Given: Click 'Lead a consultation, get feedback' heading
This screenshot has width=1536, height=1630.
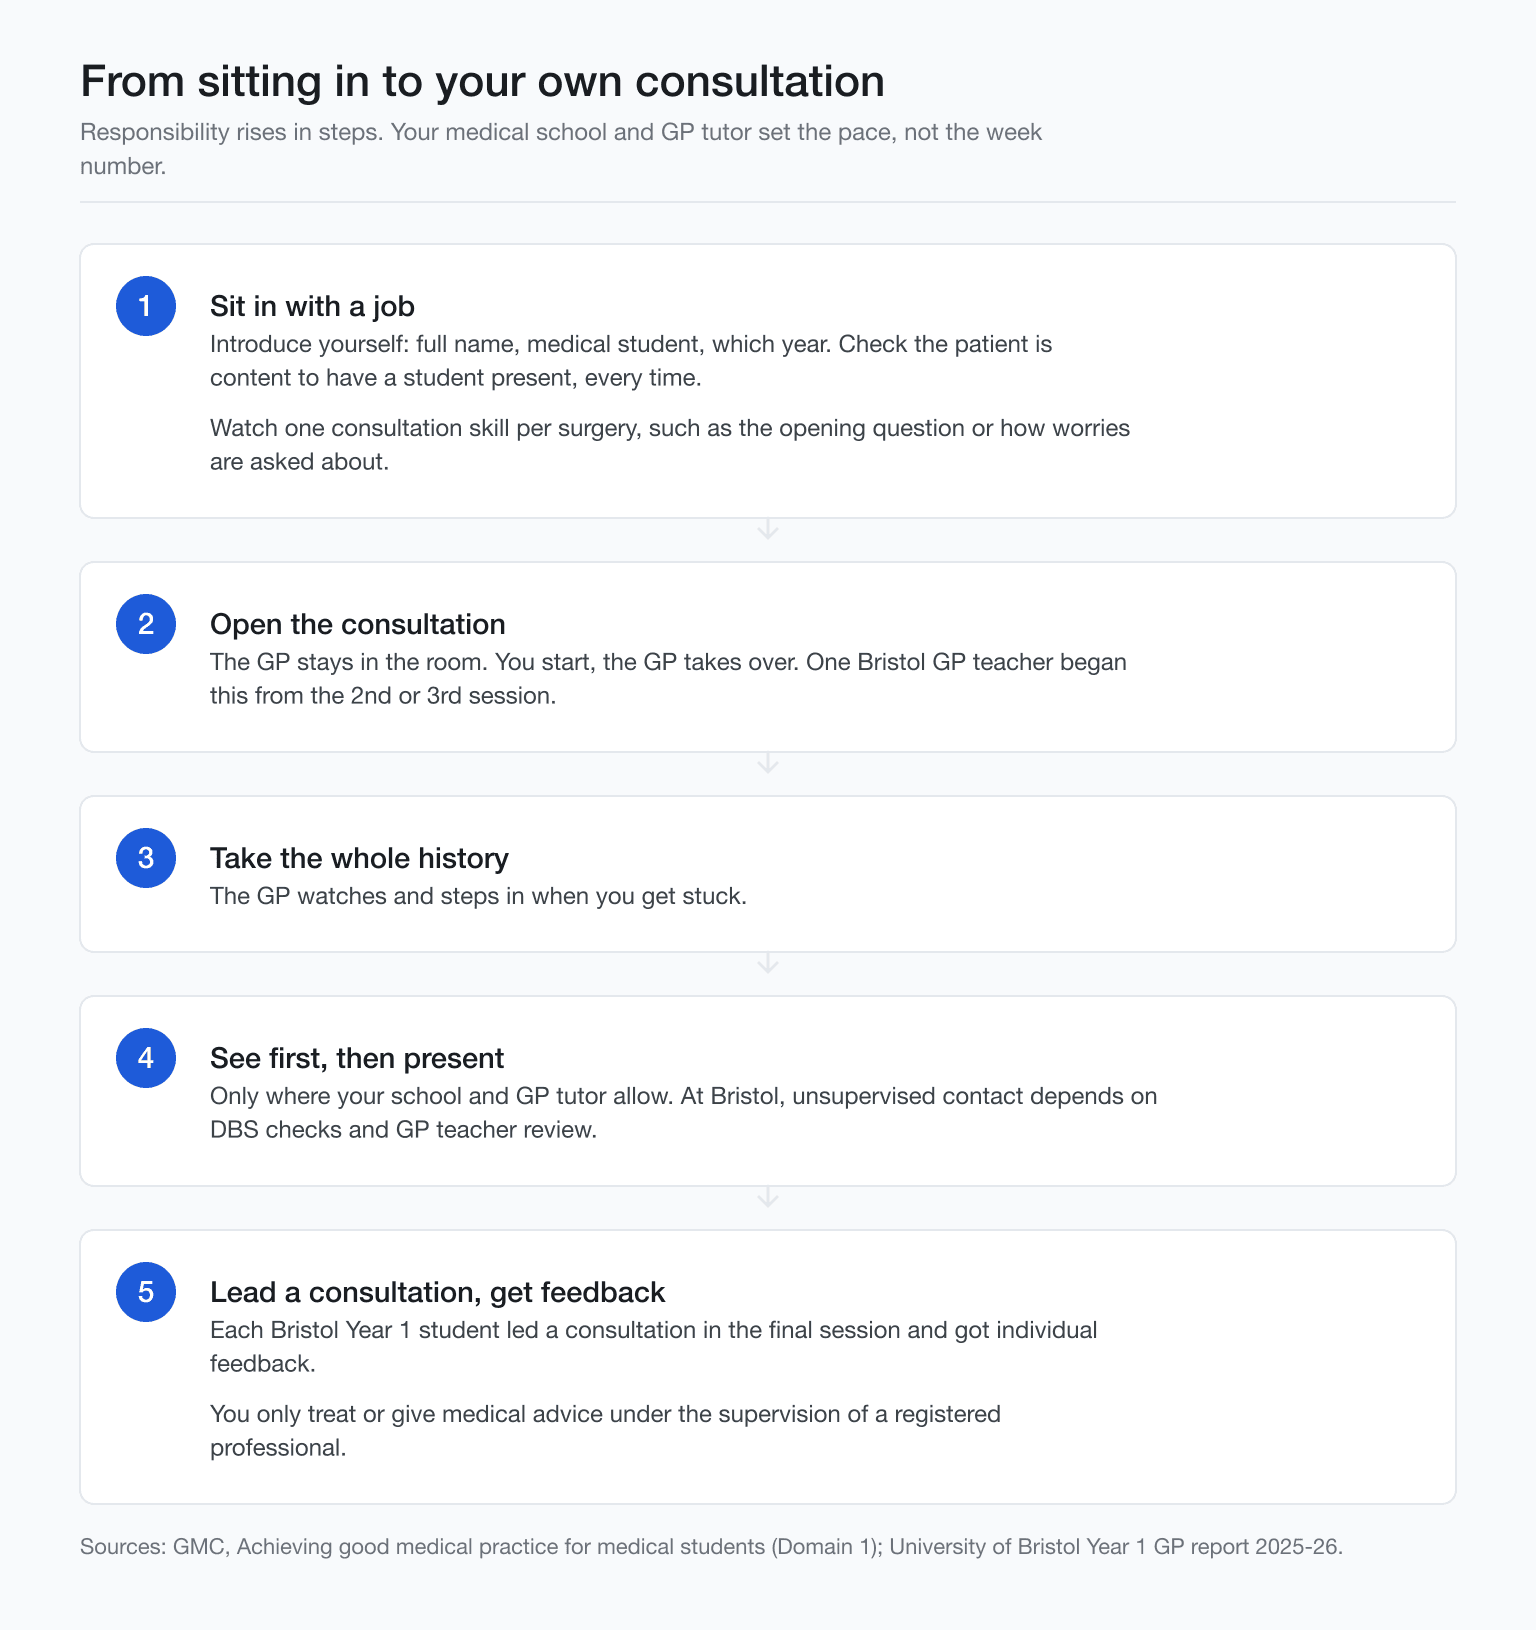Looking at the screenshot, I should pos(437,1292).
